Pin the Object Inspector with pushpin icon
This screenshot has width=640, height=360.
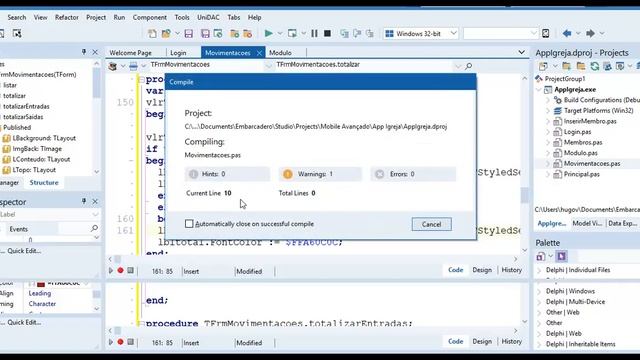(84, 201)
